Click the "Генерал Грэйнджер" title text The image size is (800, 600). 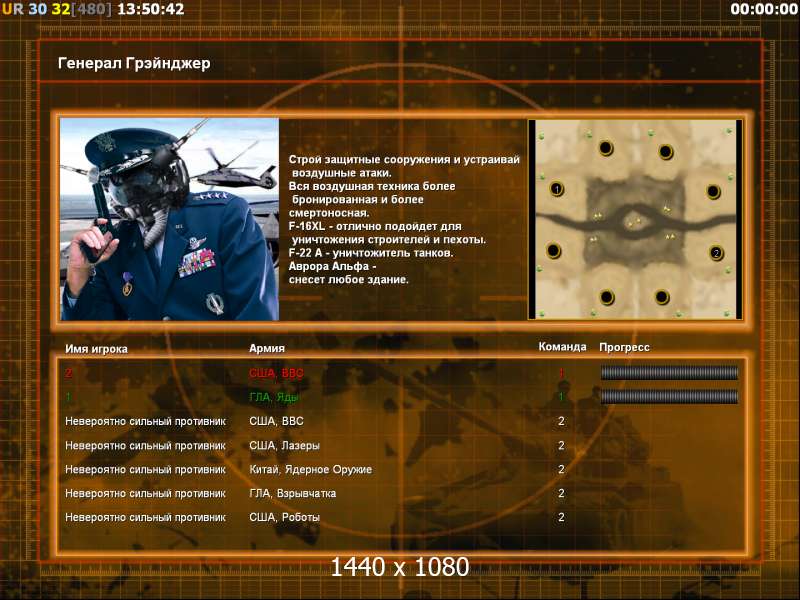click(x=135, y=64)
